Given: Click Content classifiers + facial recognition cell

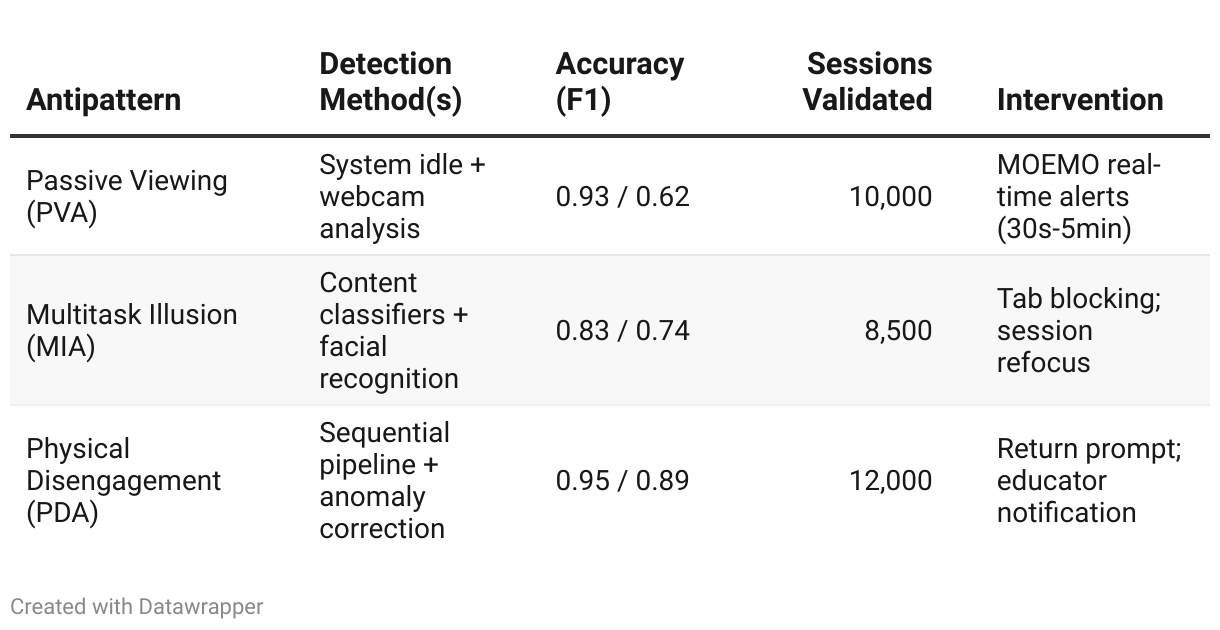Looking at the screenshot, I should pos(394,330).
